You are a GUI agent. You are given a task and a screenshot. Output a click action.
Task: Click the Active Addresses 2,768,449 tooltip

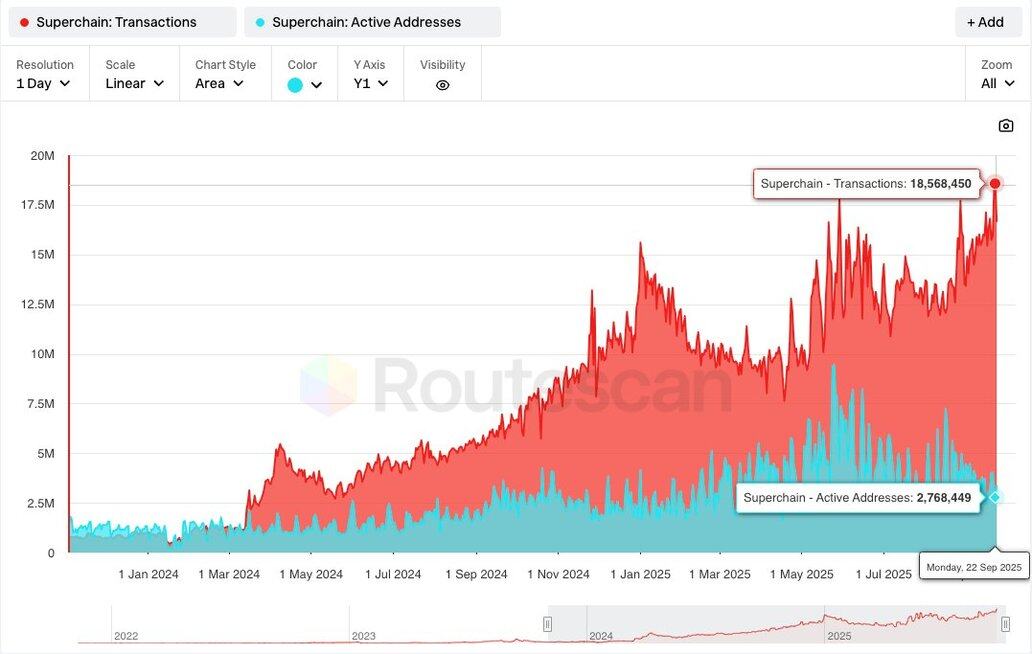[858, 497]
